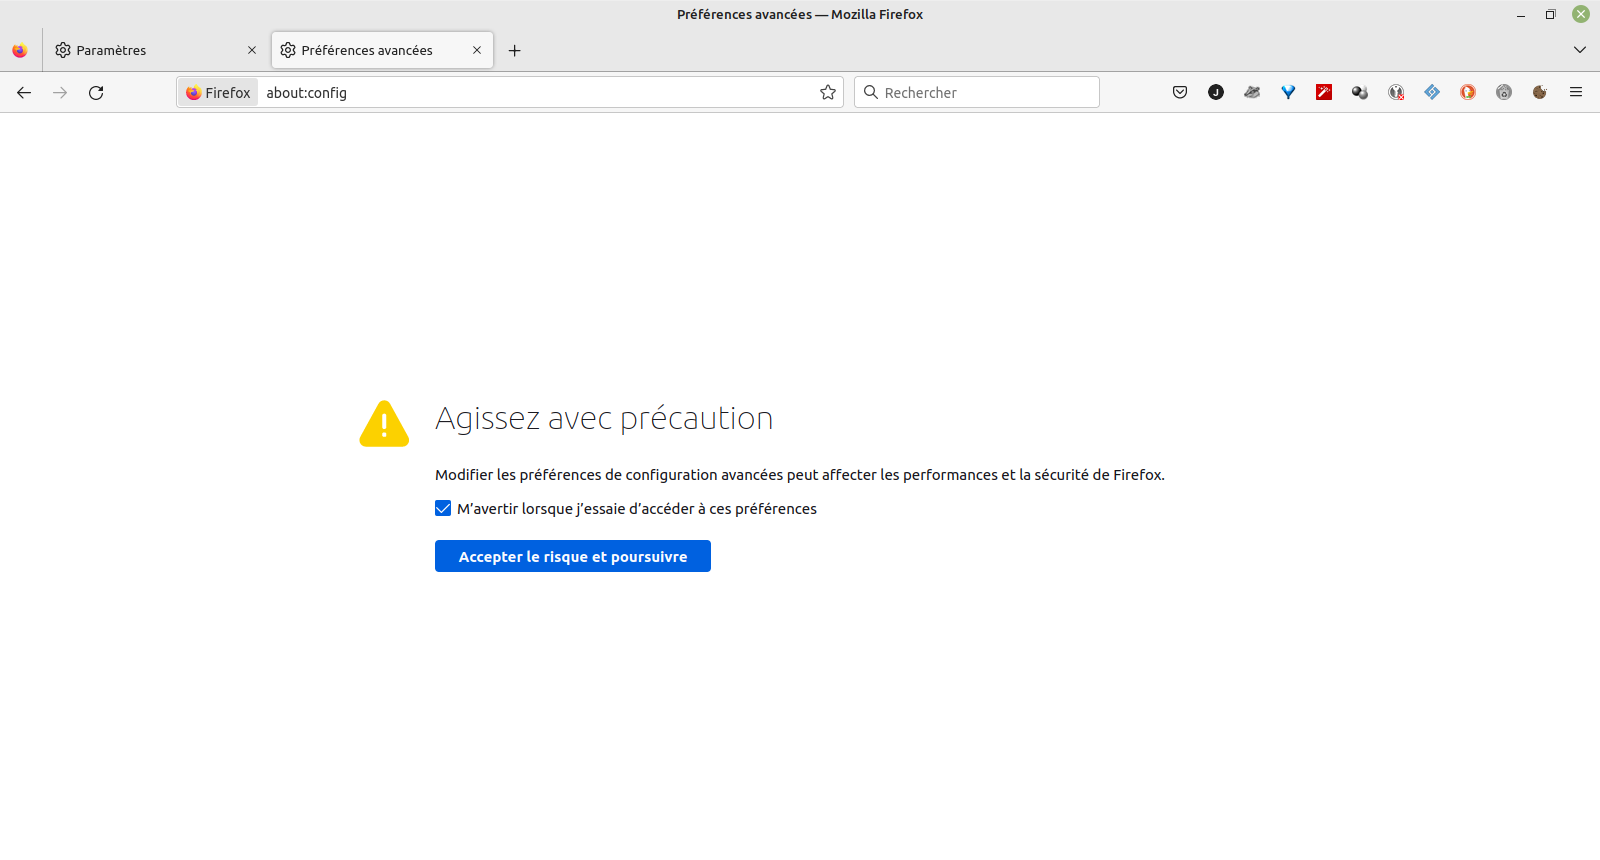Maximize the Firefox window
This screenshot has height=860, width=1600.
click(x=1551, y=14)
